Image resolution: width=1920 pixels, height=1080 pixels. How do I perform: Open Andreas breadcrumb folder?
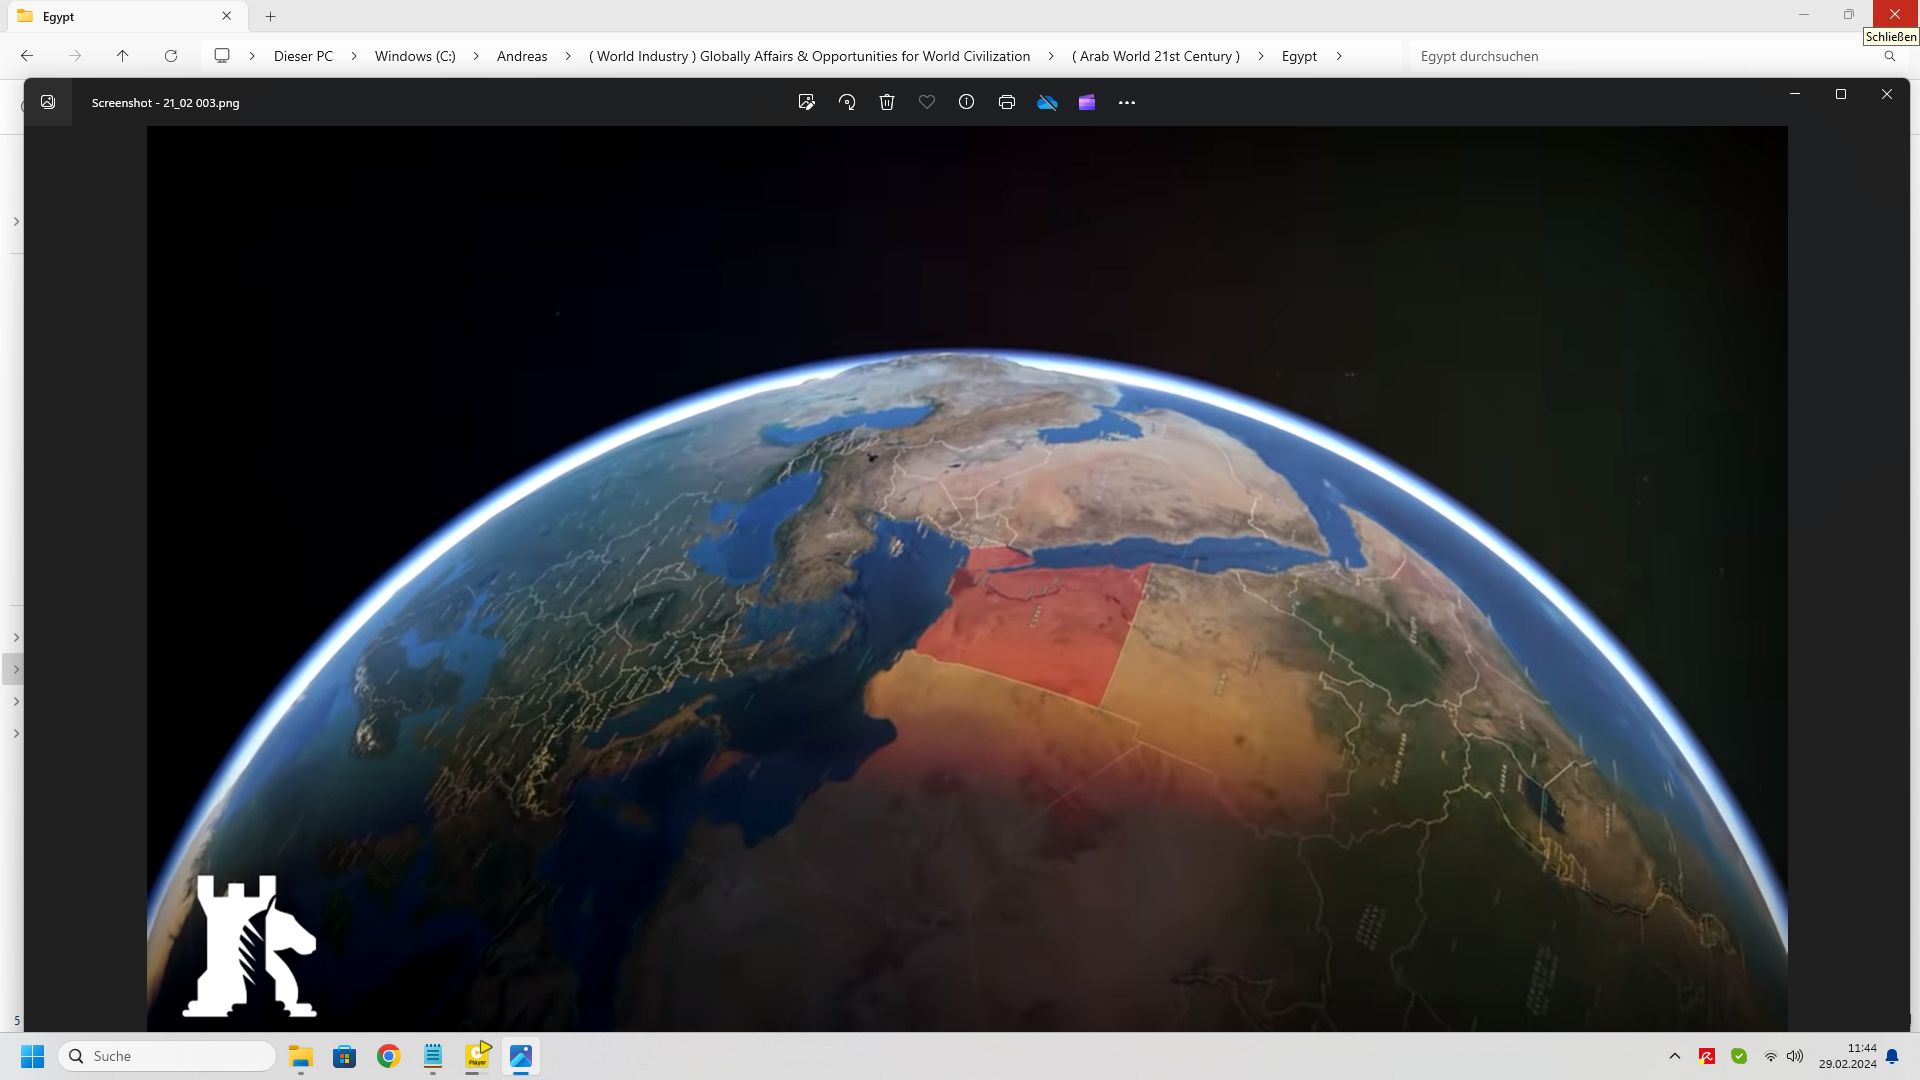pyautogui.click(x=522, y=56)
